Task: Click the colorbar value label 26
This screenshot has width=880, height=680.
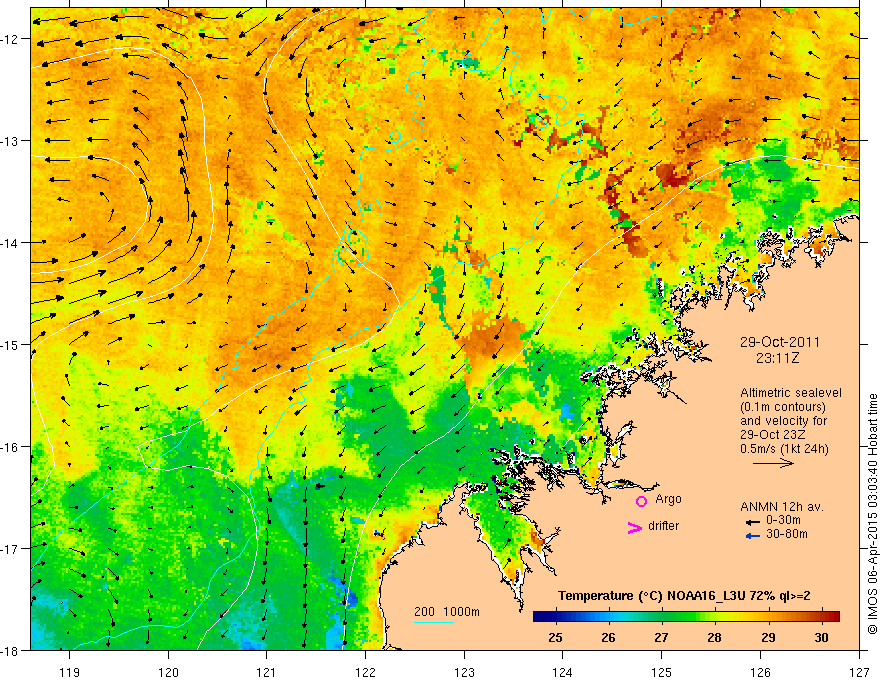Action: [x=608, y=638]
